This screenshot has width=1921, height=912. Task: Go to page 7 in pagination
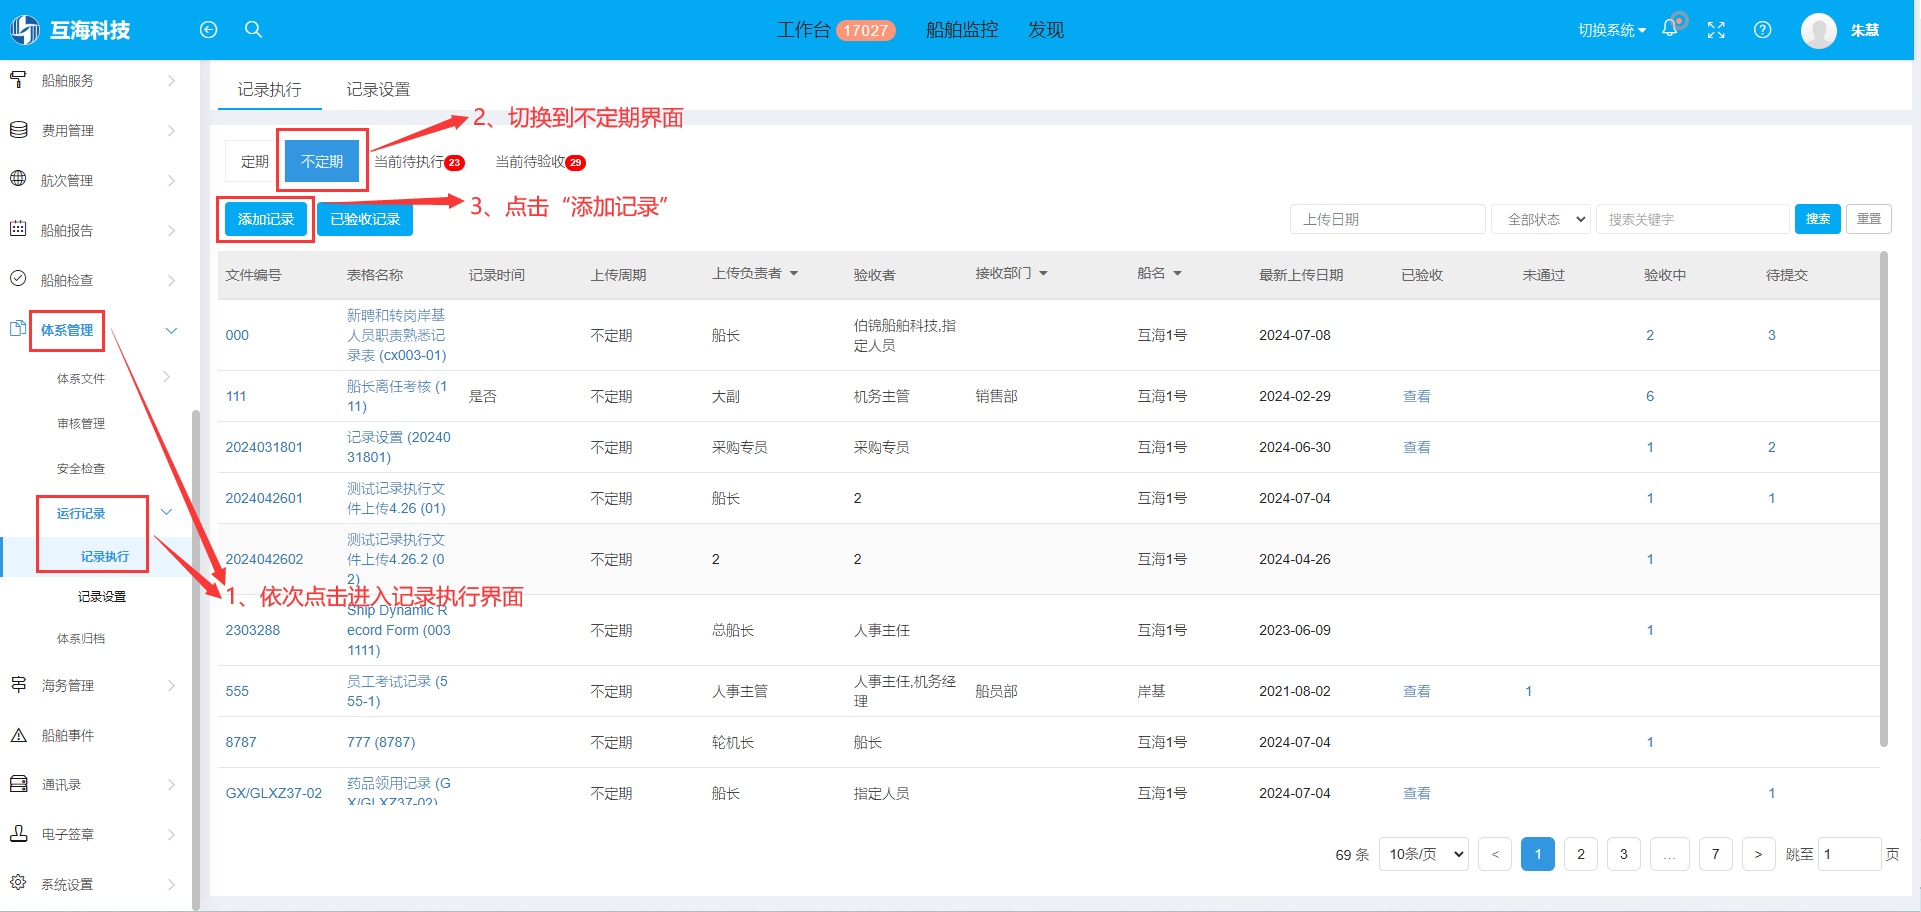point(1716,854)
